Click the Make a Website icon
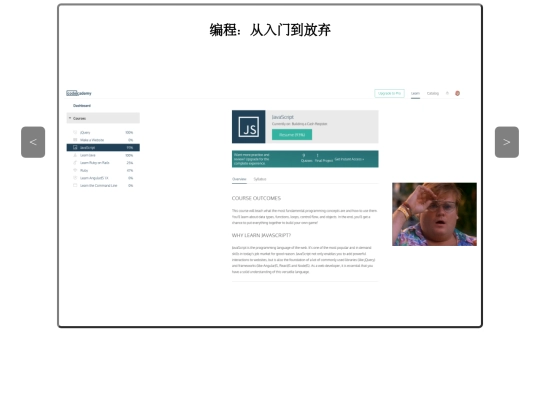 pyautogui.click(x=75, y=140)
